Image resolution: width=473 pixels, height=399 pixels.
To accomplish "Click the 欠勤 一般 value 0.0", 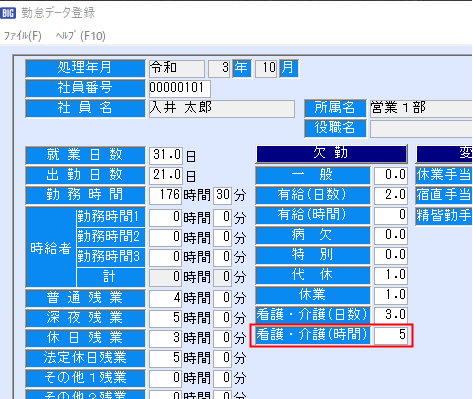I will click(x=391, y=175).
